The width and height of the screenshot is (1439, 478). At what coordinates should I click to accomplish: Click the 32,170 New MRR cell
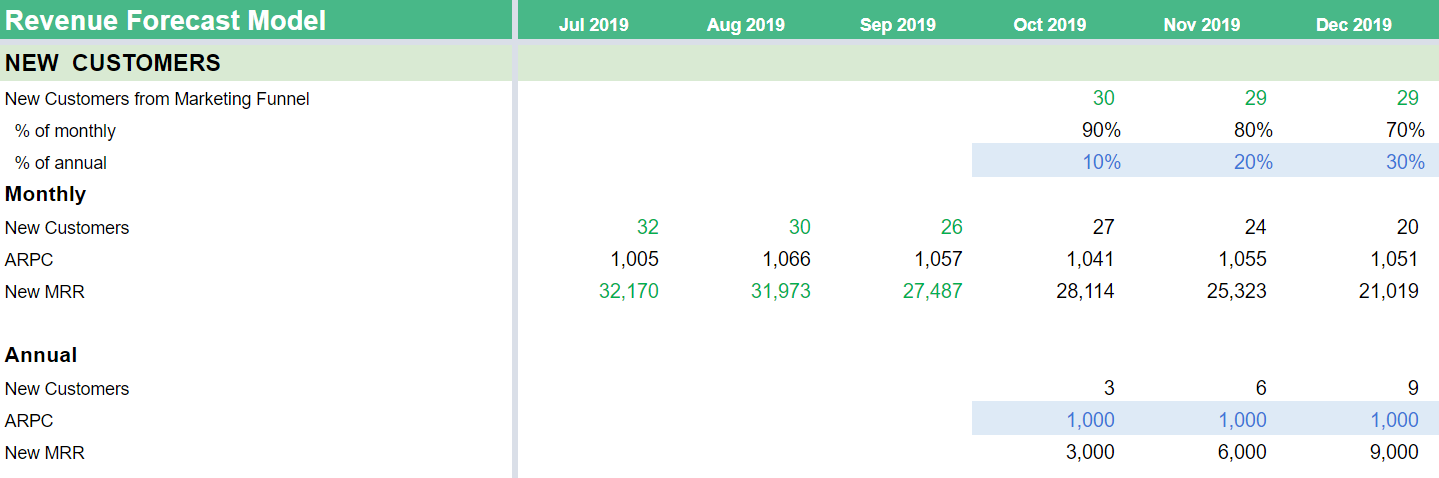[628, 292]
